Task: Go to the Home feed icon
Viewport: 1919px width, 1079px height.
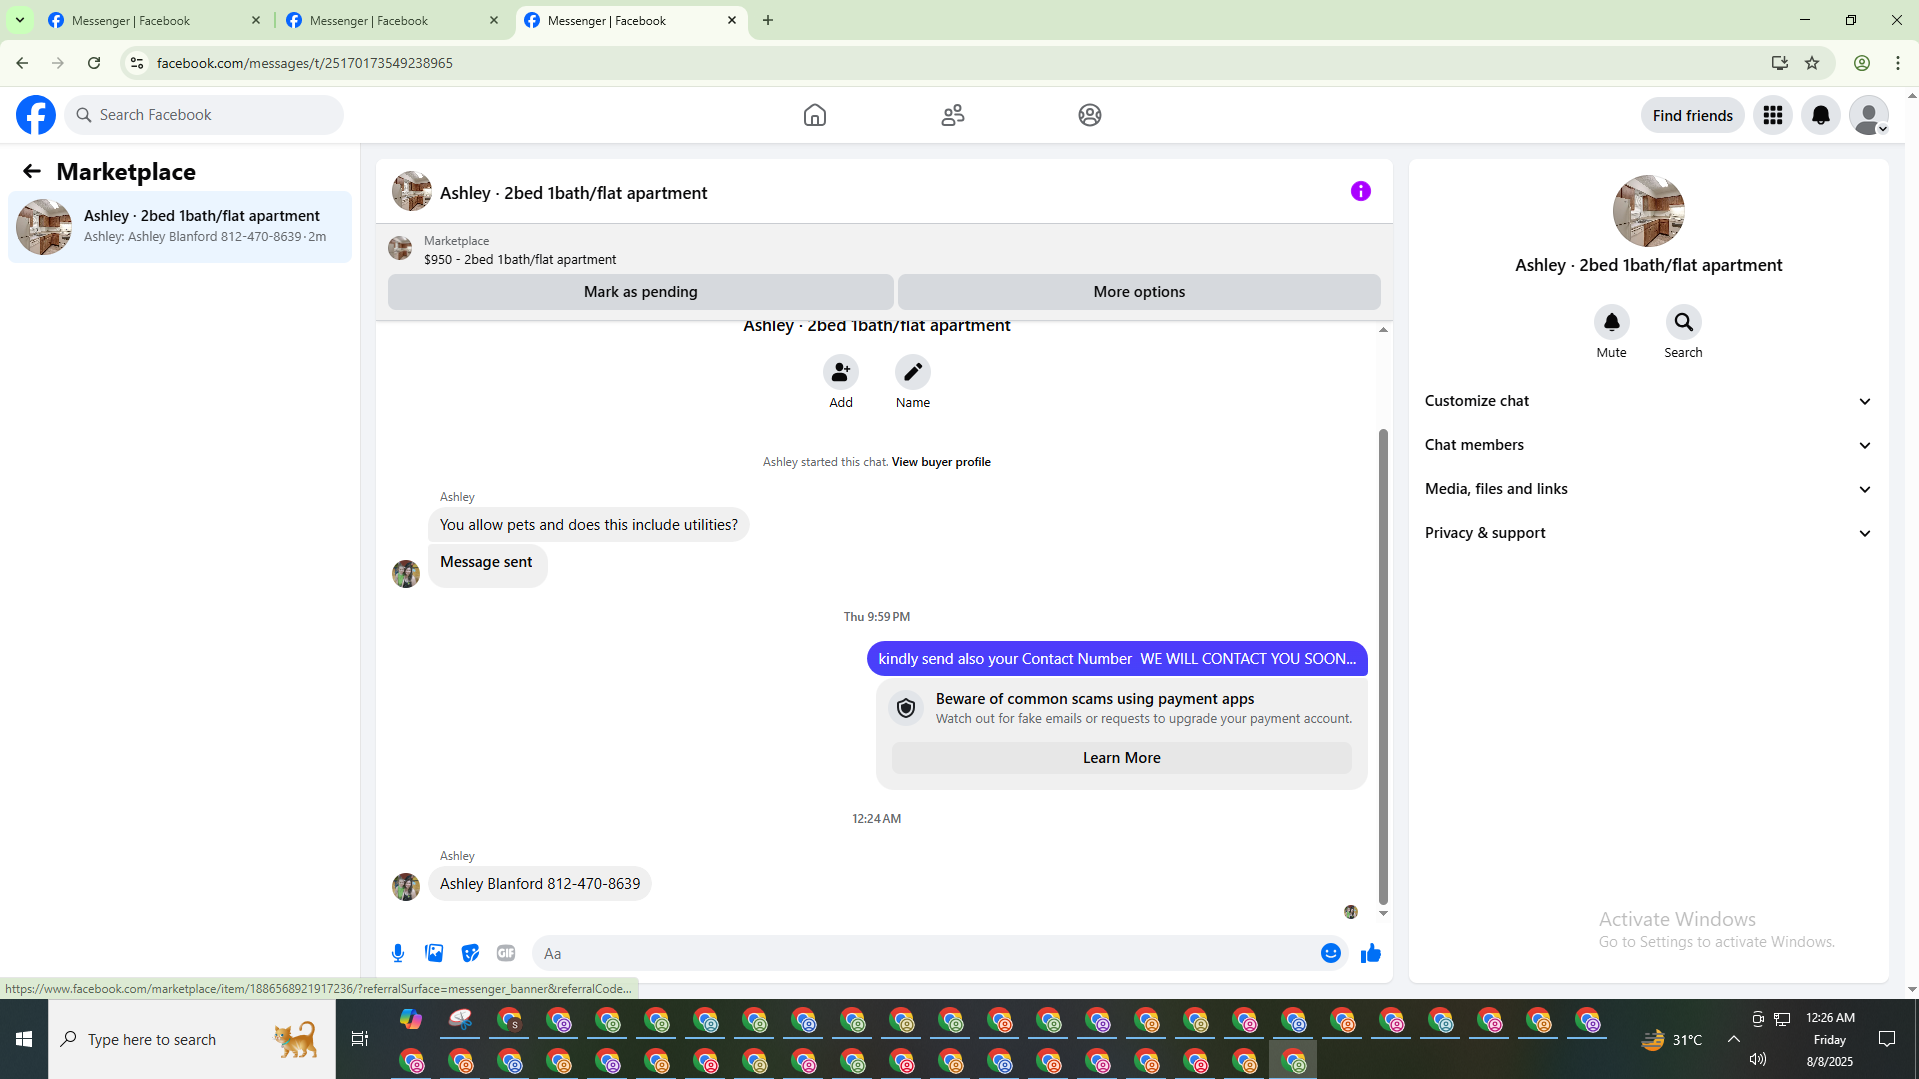Action: (815, 115)
